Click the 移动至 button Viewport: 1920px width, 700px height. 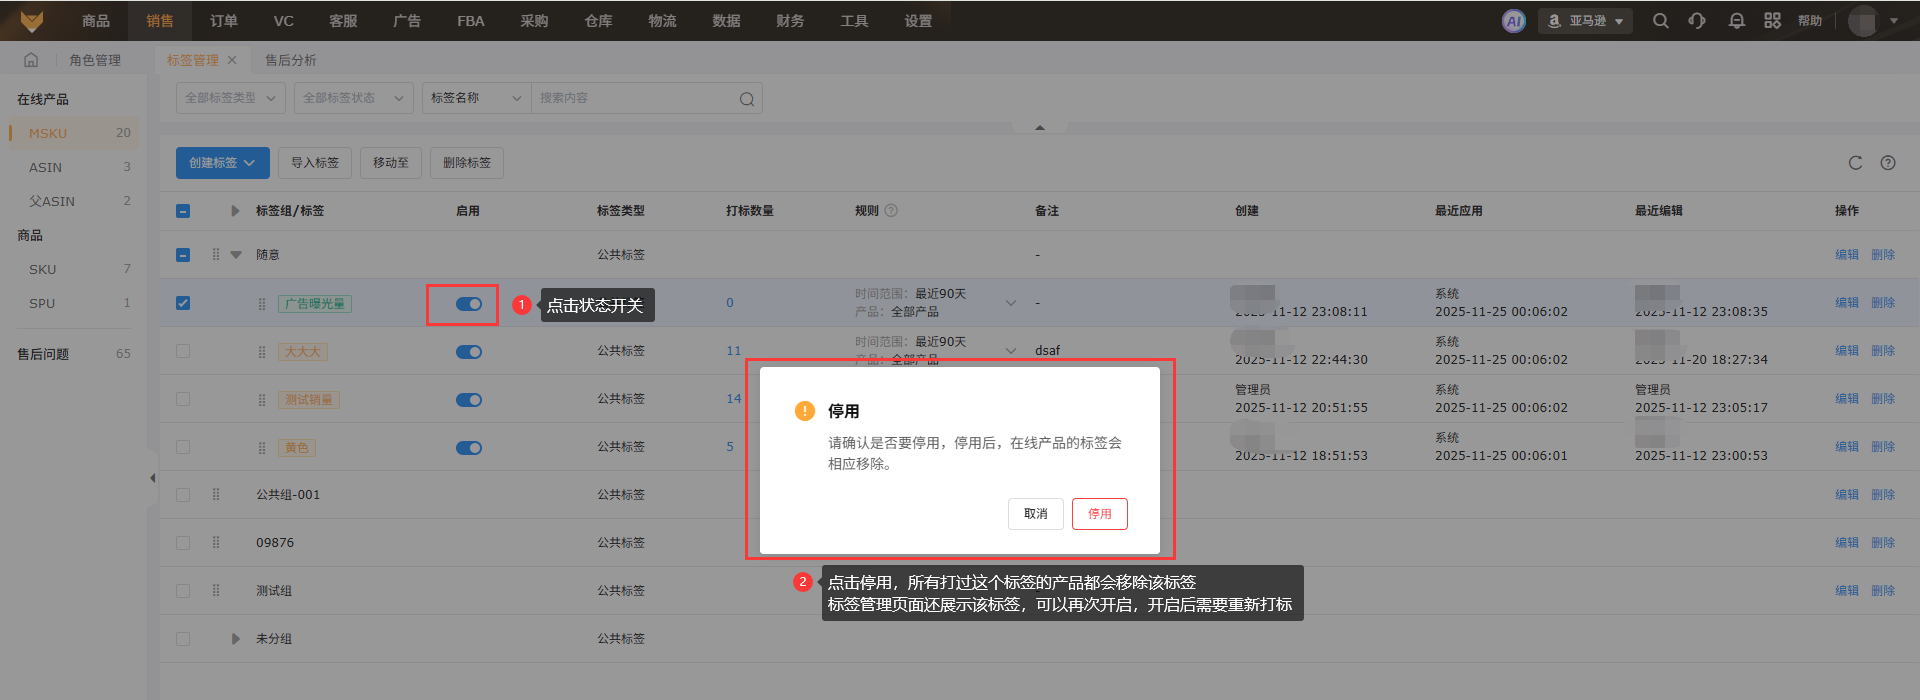tap(391, 163)
